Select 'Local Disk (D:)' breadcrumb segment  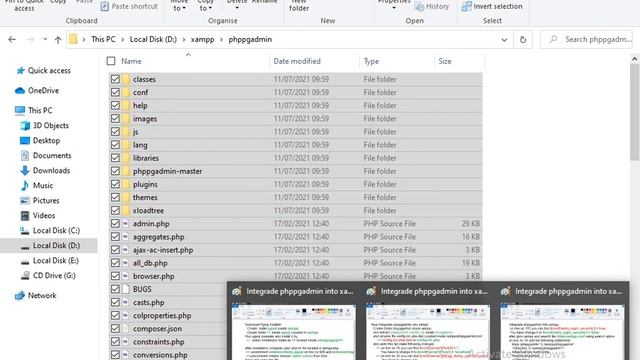coord(153,40)
